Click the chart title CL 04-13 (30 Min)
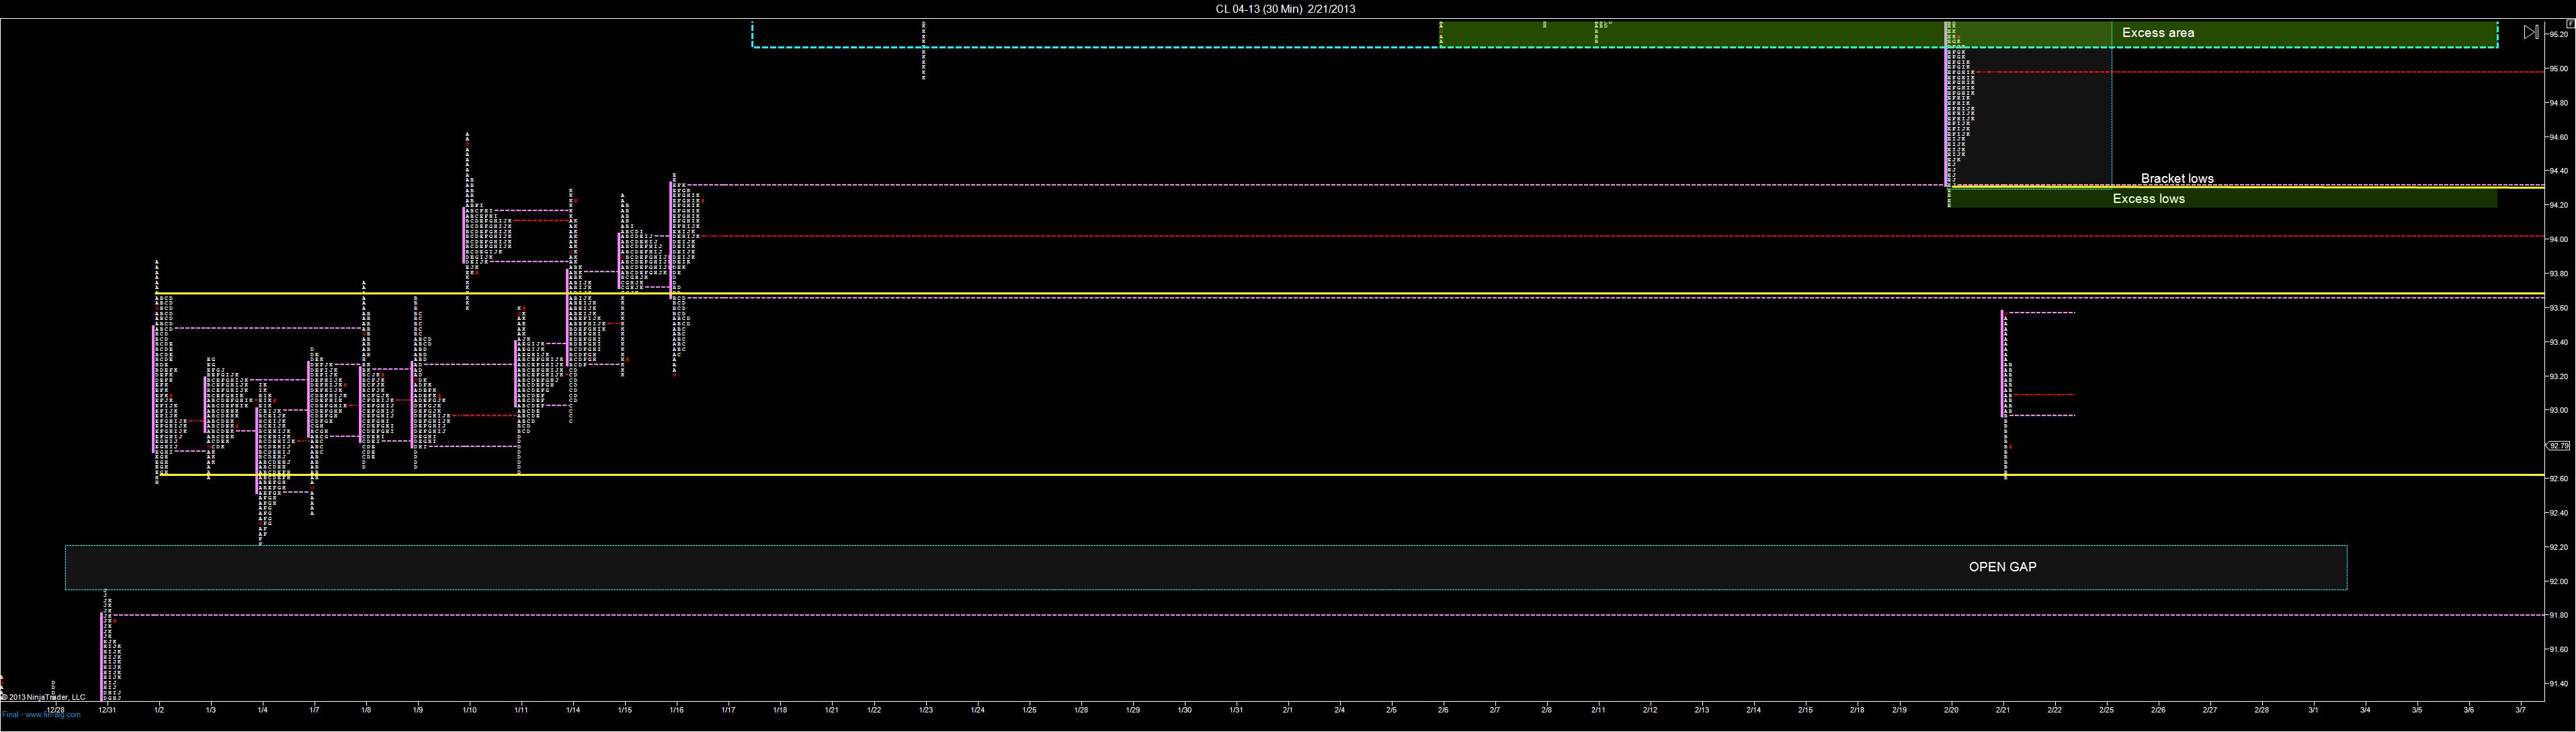The image size is (2576, 732). click(1258, 9)
